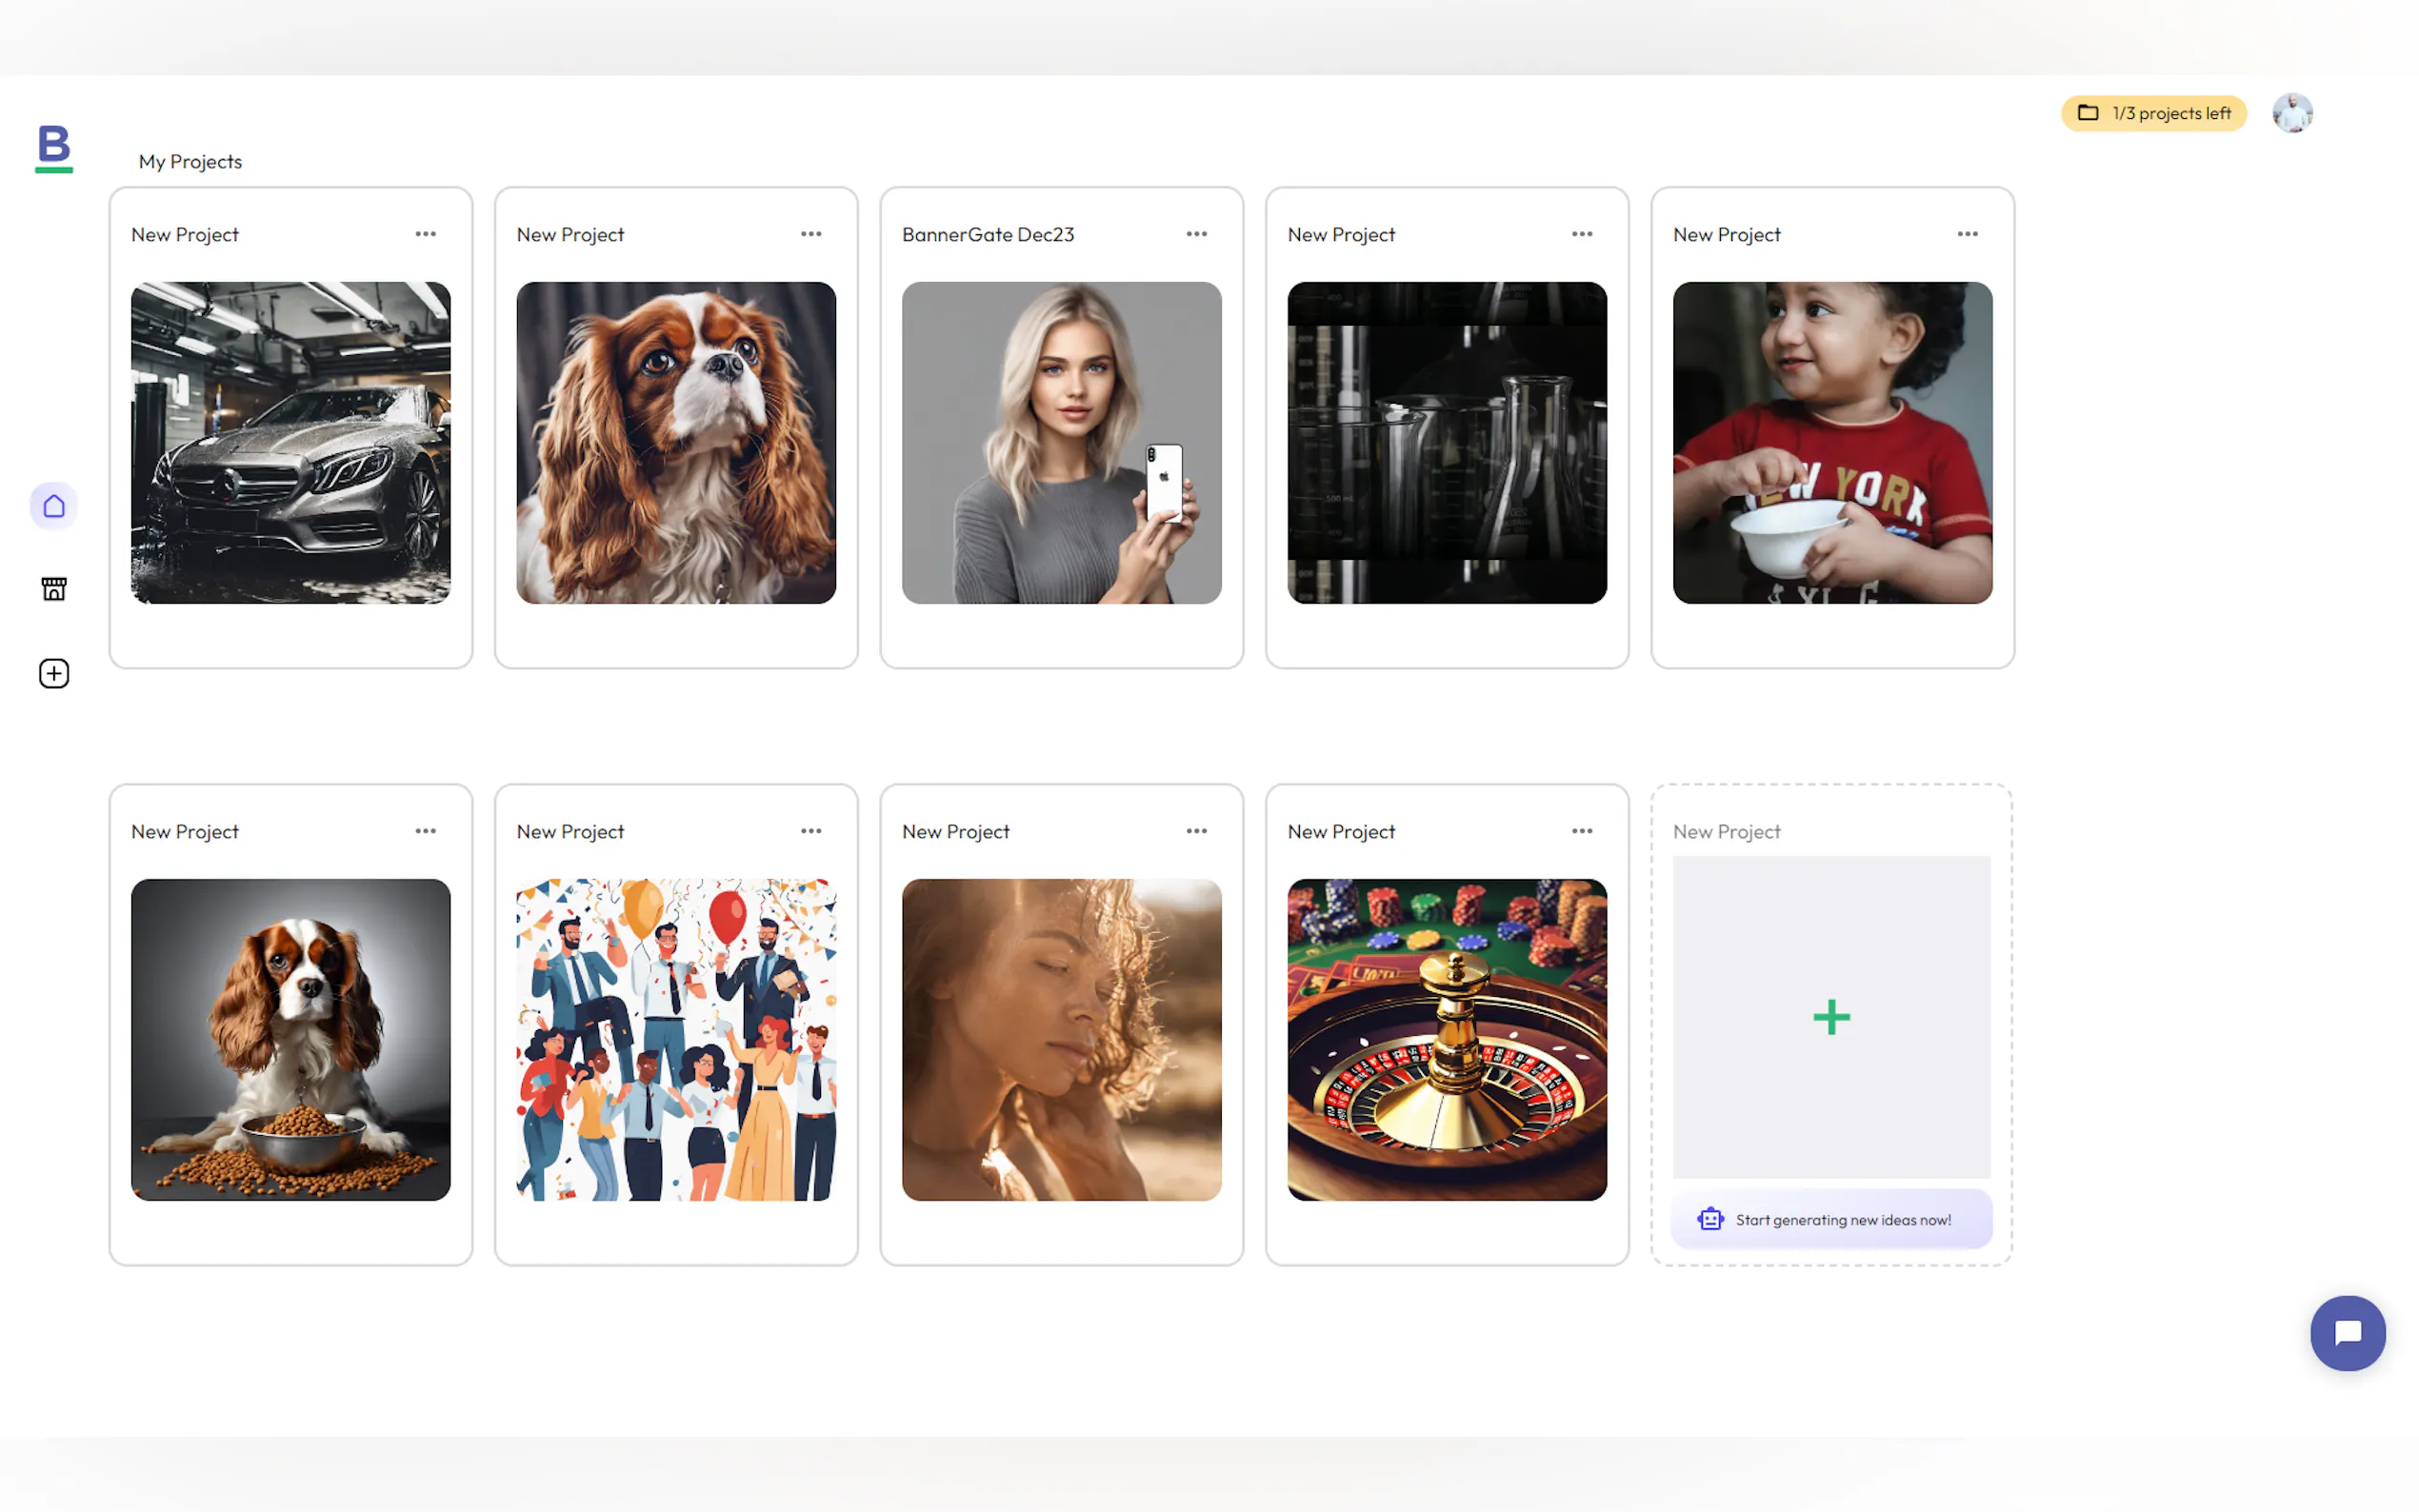Click the robot icon in idea banner
This screenshot has height=1512, width=2419.
point(1710,1219)
